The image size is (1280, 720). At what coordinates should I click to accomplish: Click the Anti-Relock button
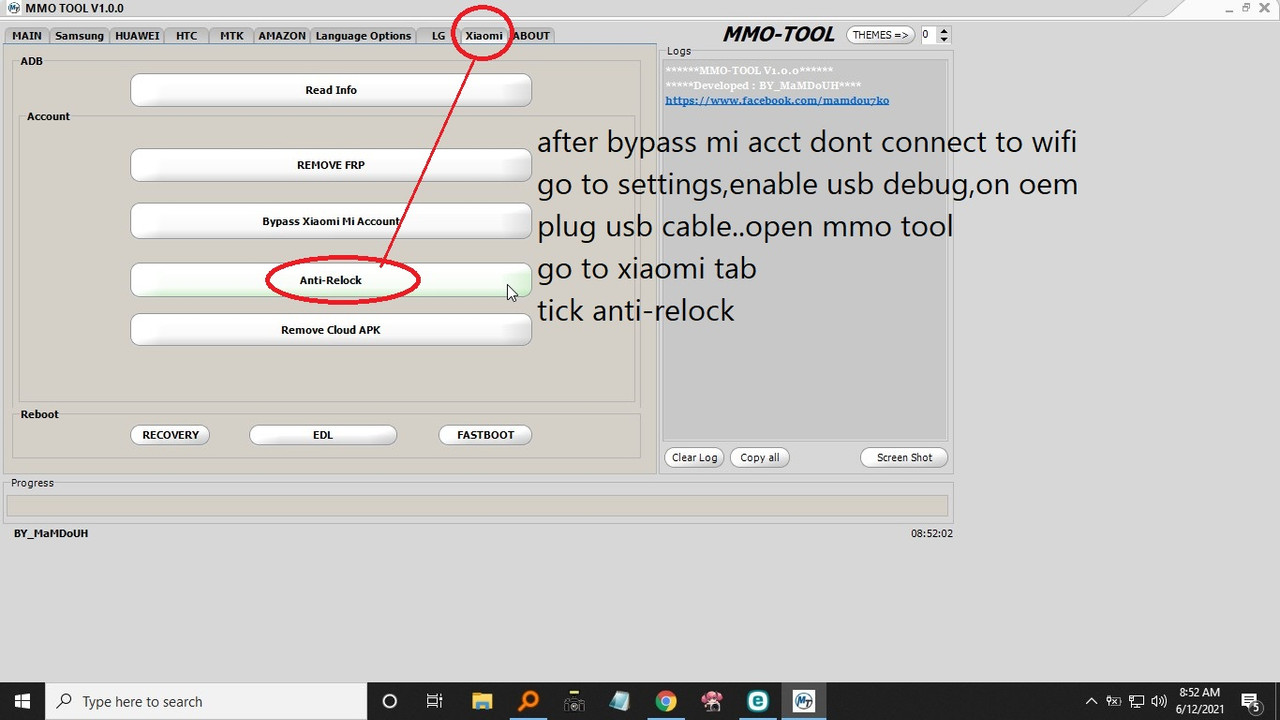331,280
